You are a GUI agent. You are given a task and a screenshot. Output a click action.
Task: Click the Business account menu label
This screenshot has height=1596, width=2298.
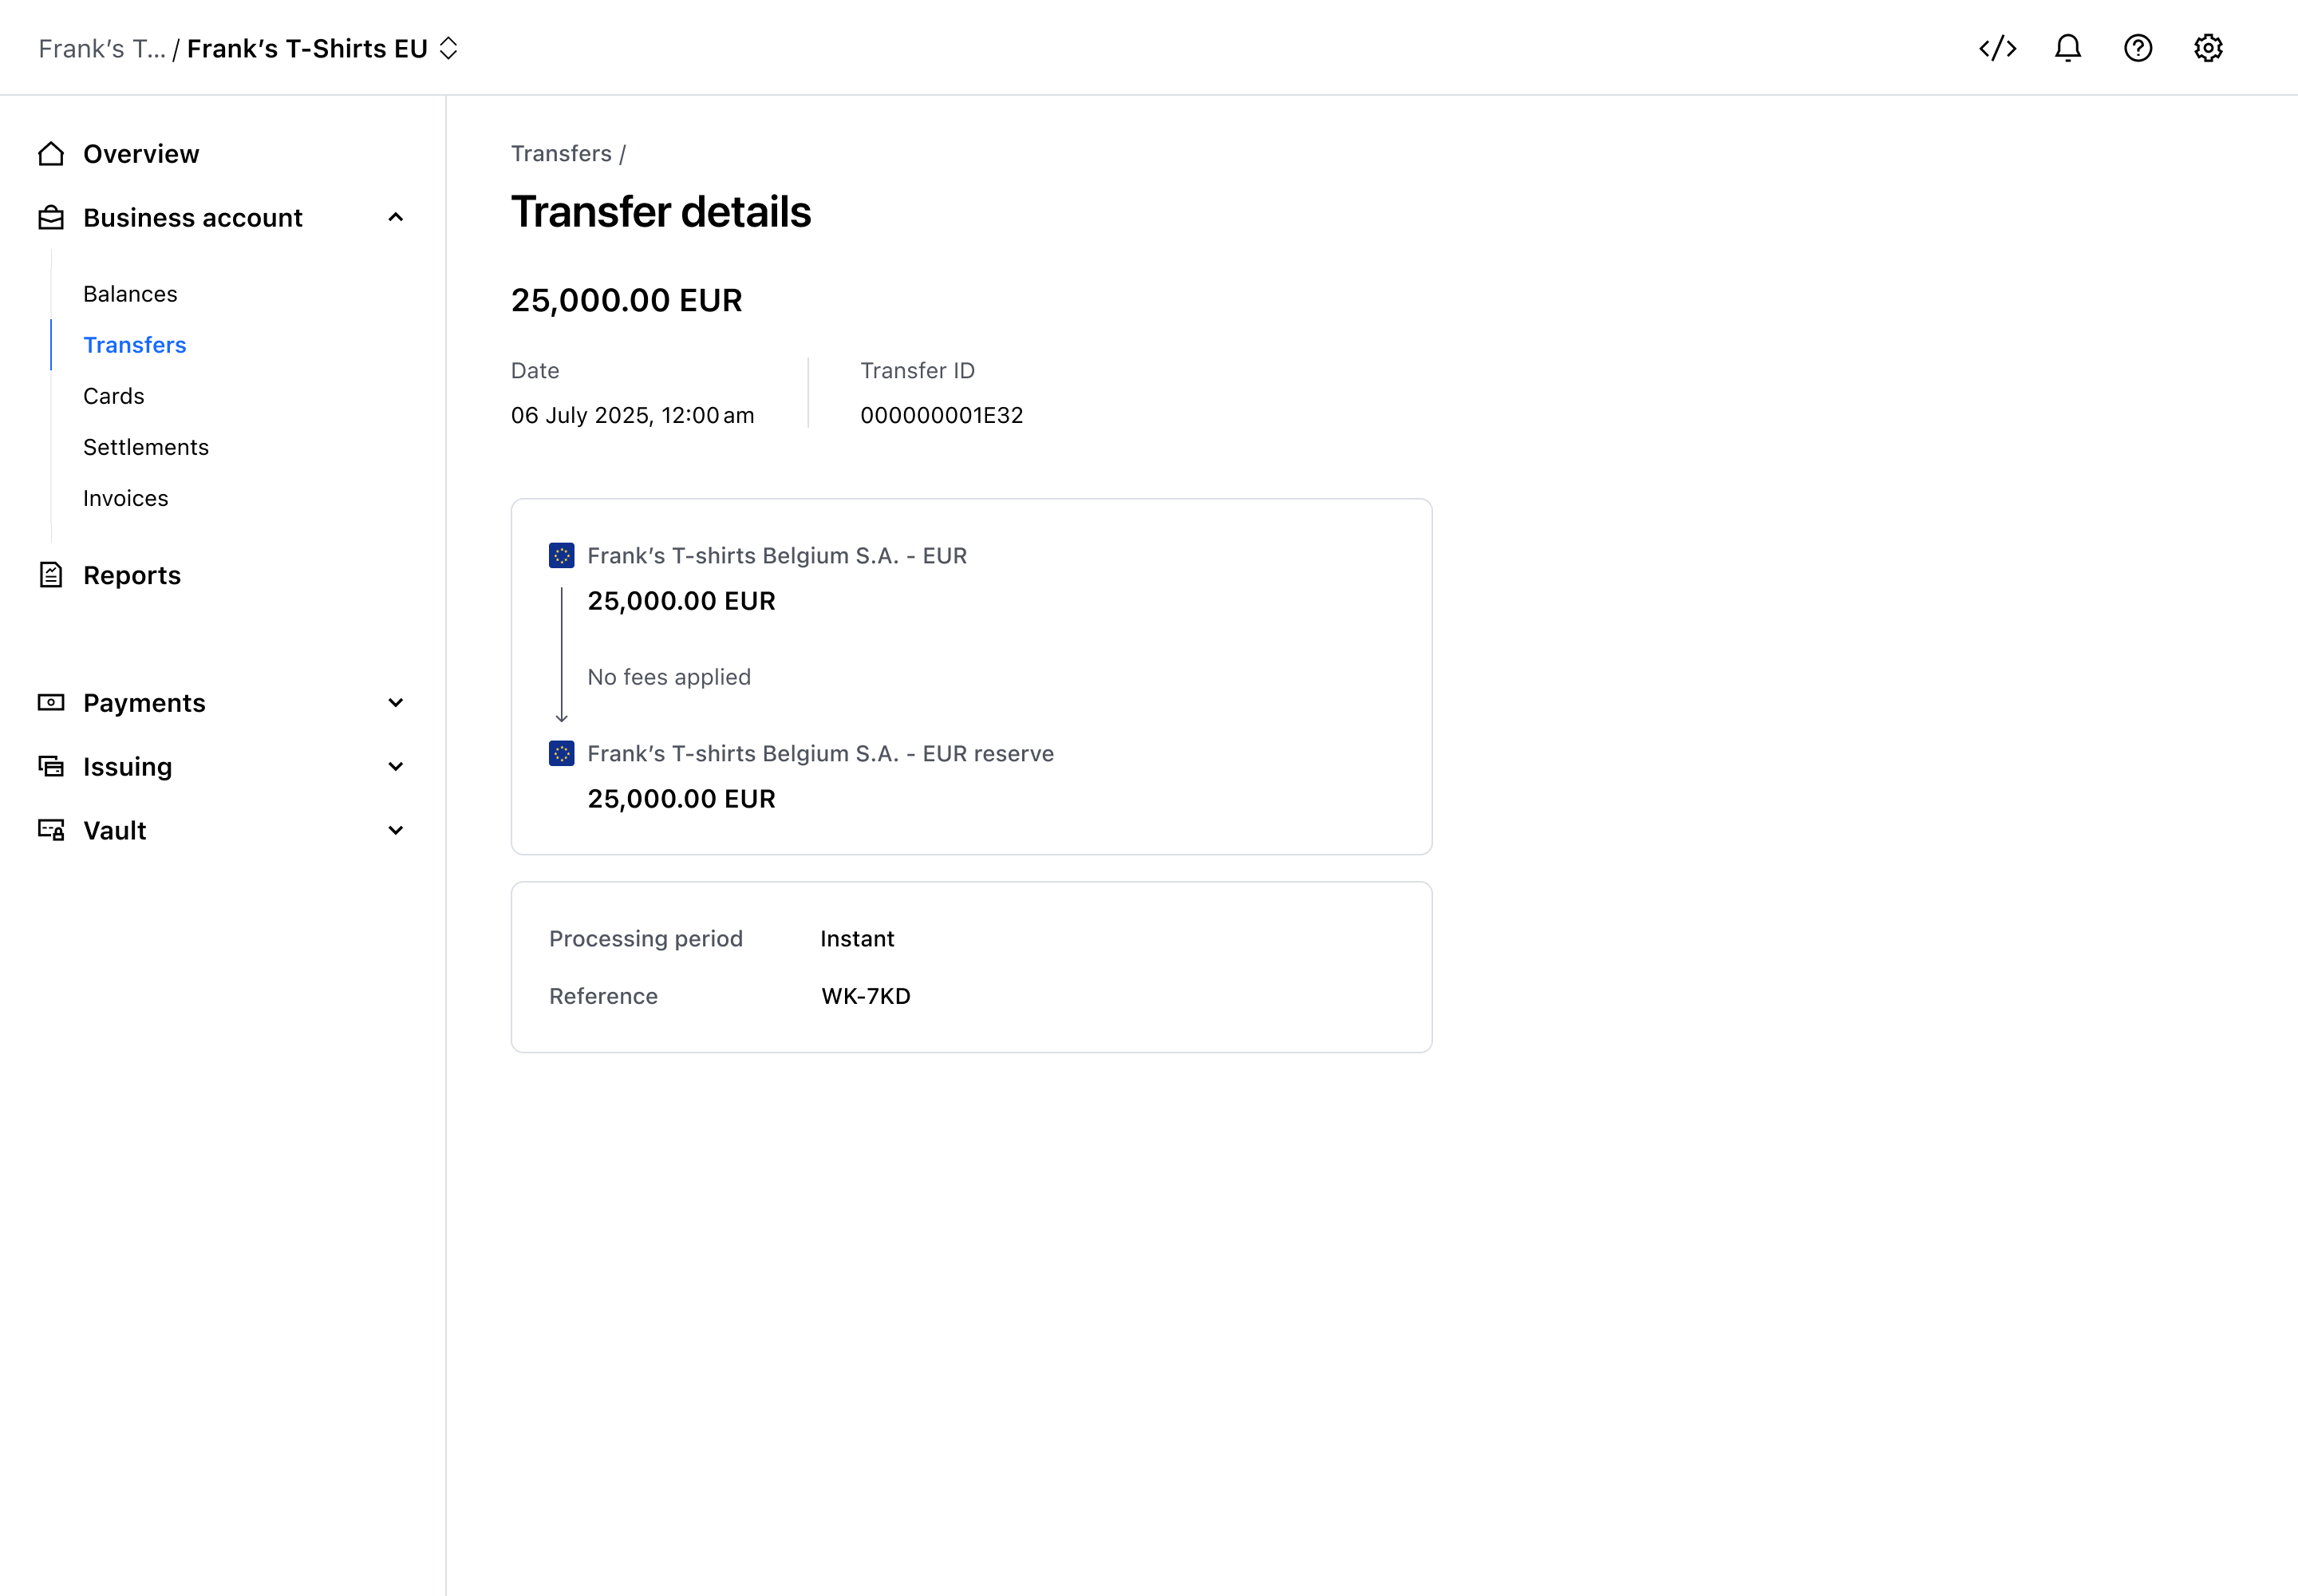tap(193, 218)
